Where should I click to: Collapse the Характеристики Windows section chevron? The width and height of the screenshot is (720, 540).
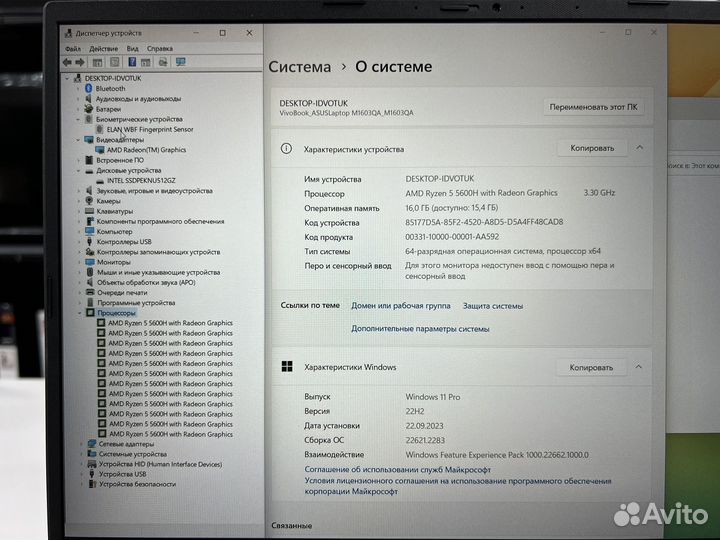[x=639, y=367]
